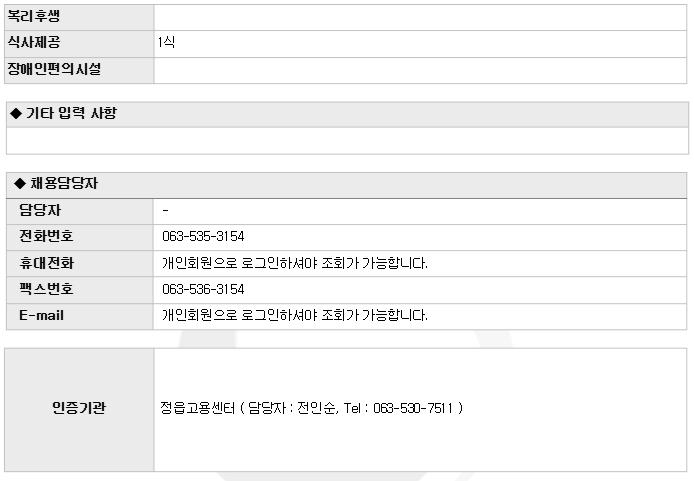Click the E-mail label cell
Screen dimensions: 694x481
80,316
